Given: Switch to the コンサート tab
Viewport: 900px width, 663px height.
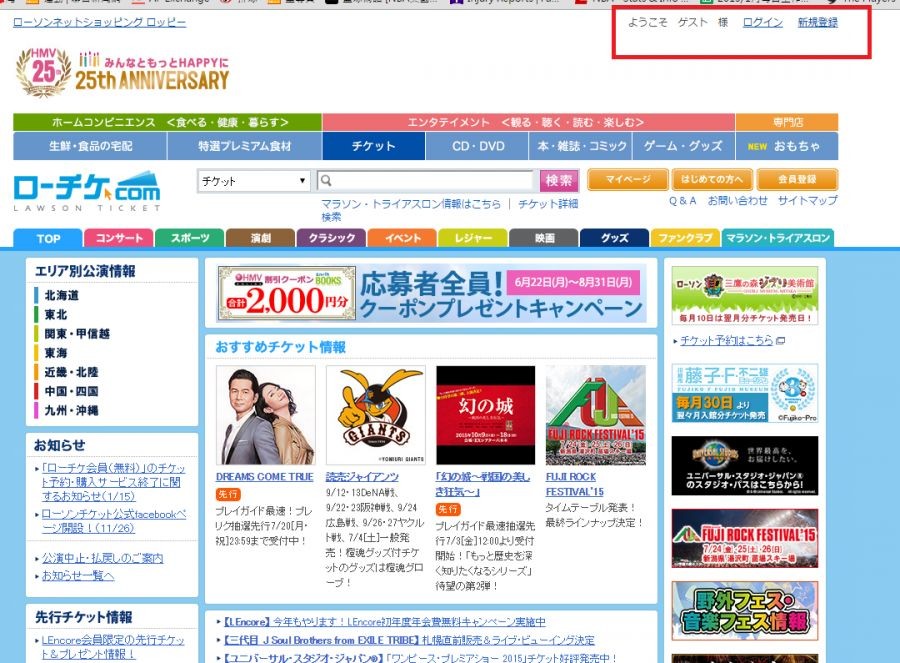Looking at the screenshot, I should tap(119, 238).
